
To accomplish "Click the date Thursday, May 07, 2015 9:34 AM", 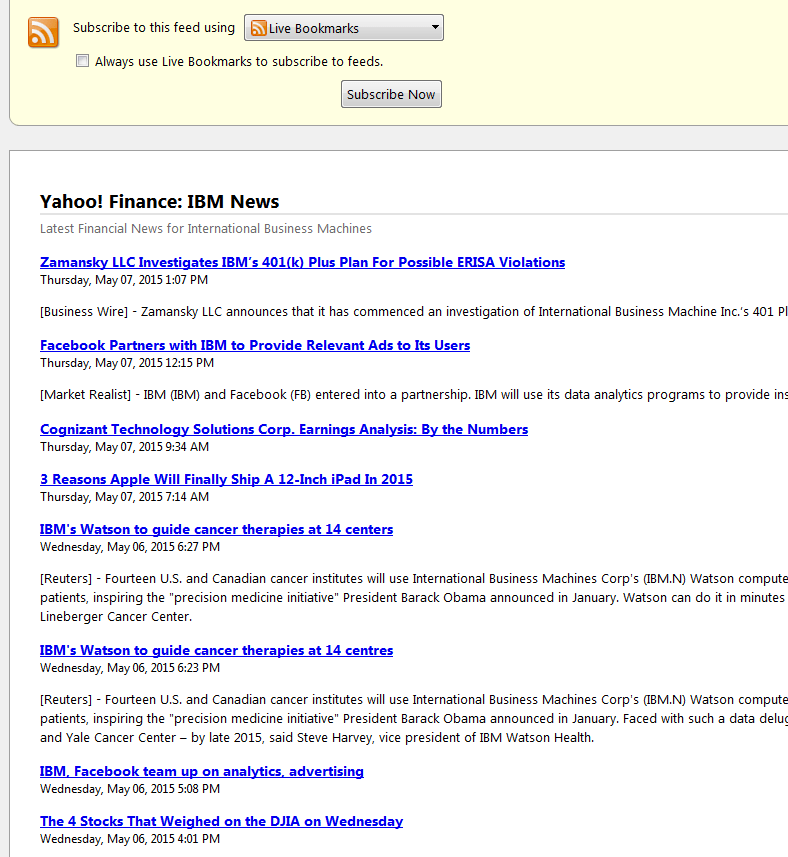I will pos(125,447).
